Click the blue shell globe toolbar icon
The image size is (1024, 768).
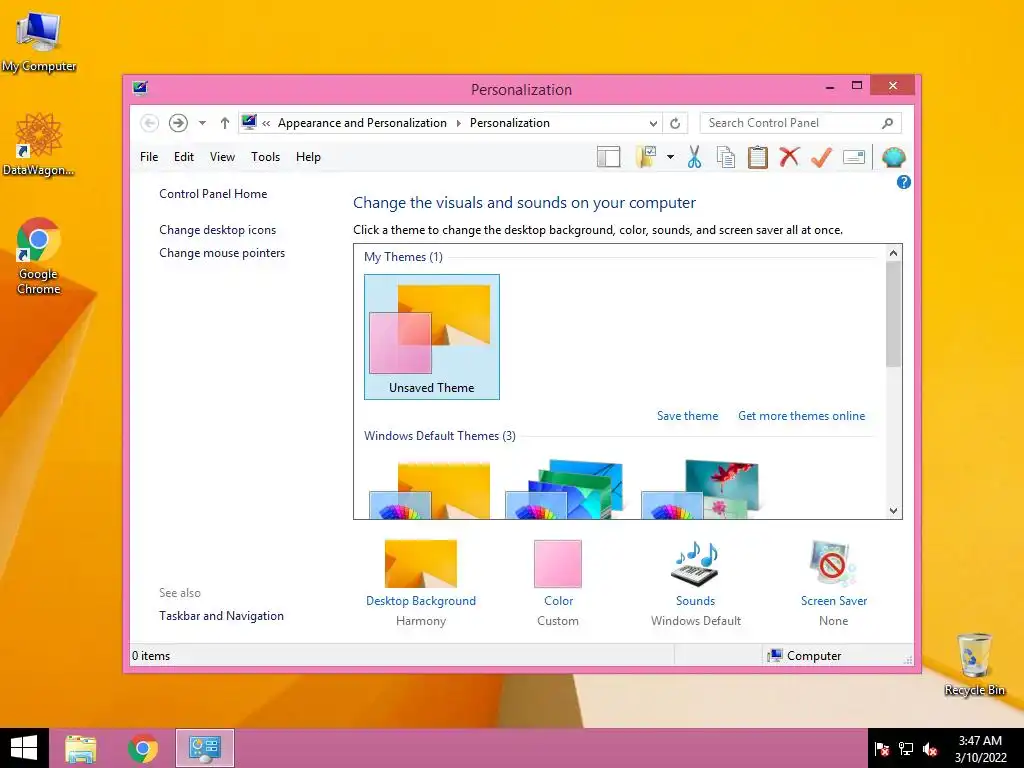point(893,157)
